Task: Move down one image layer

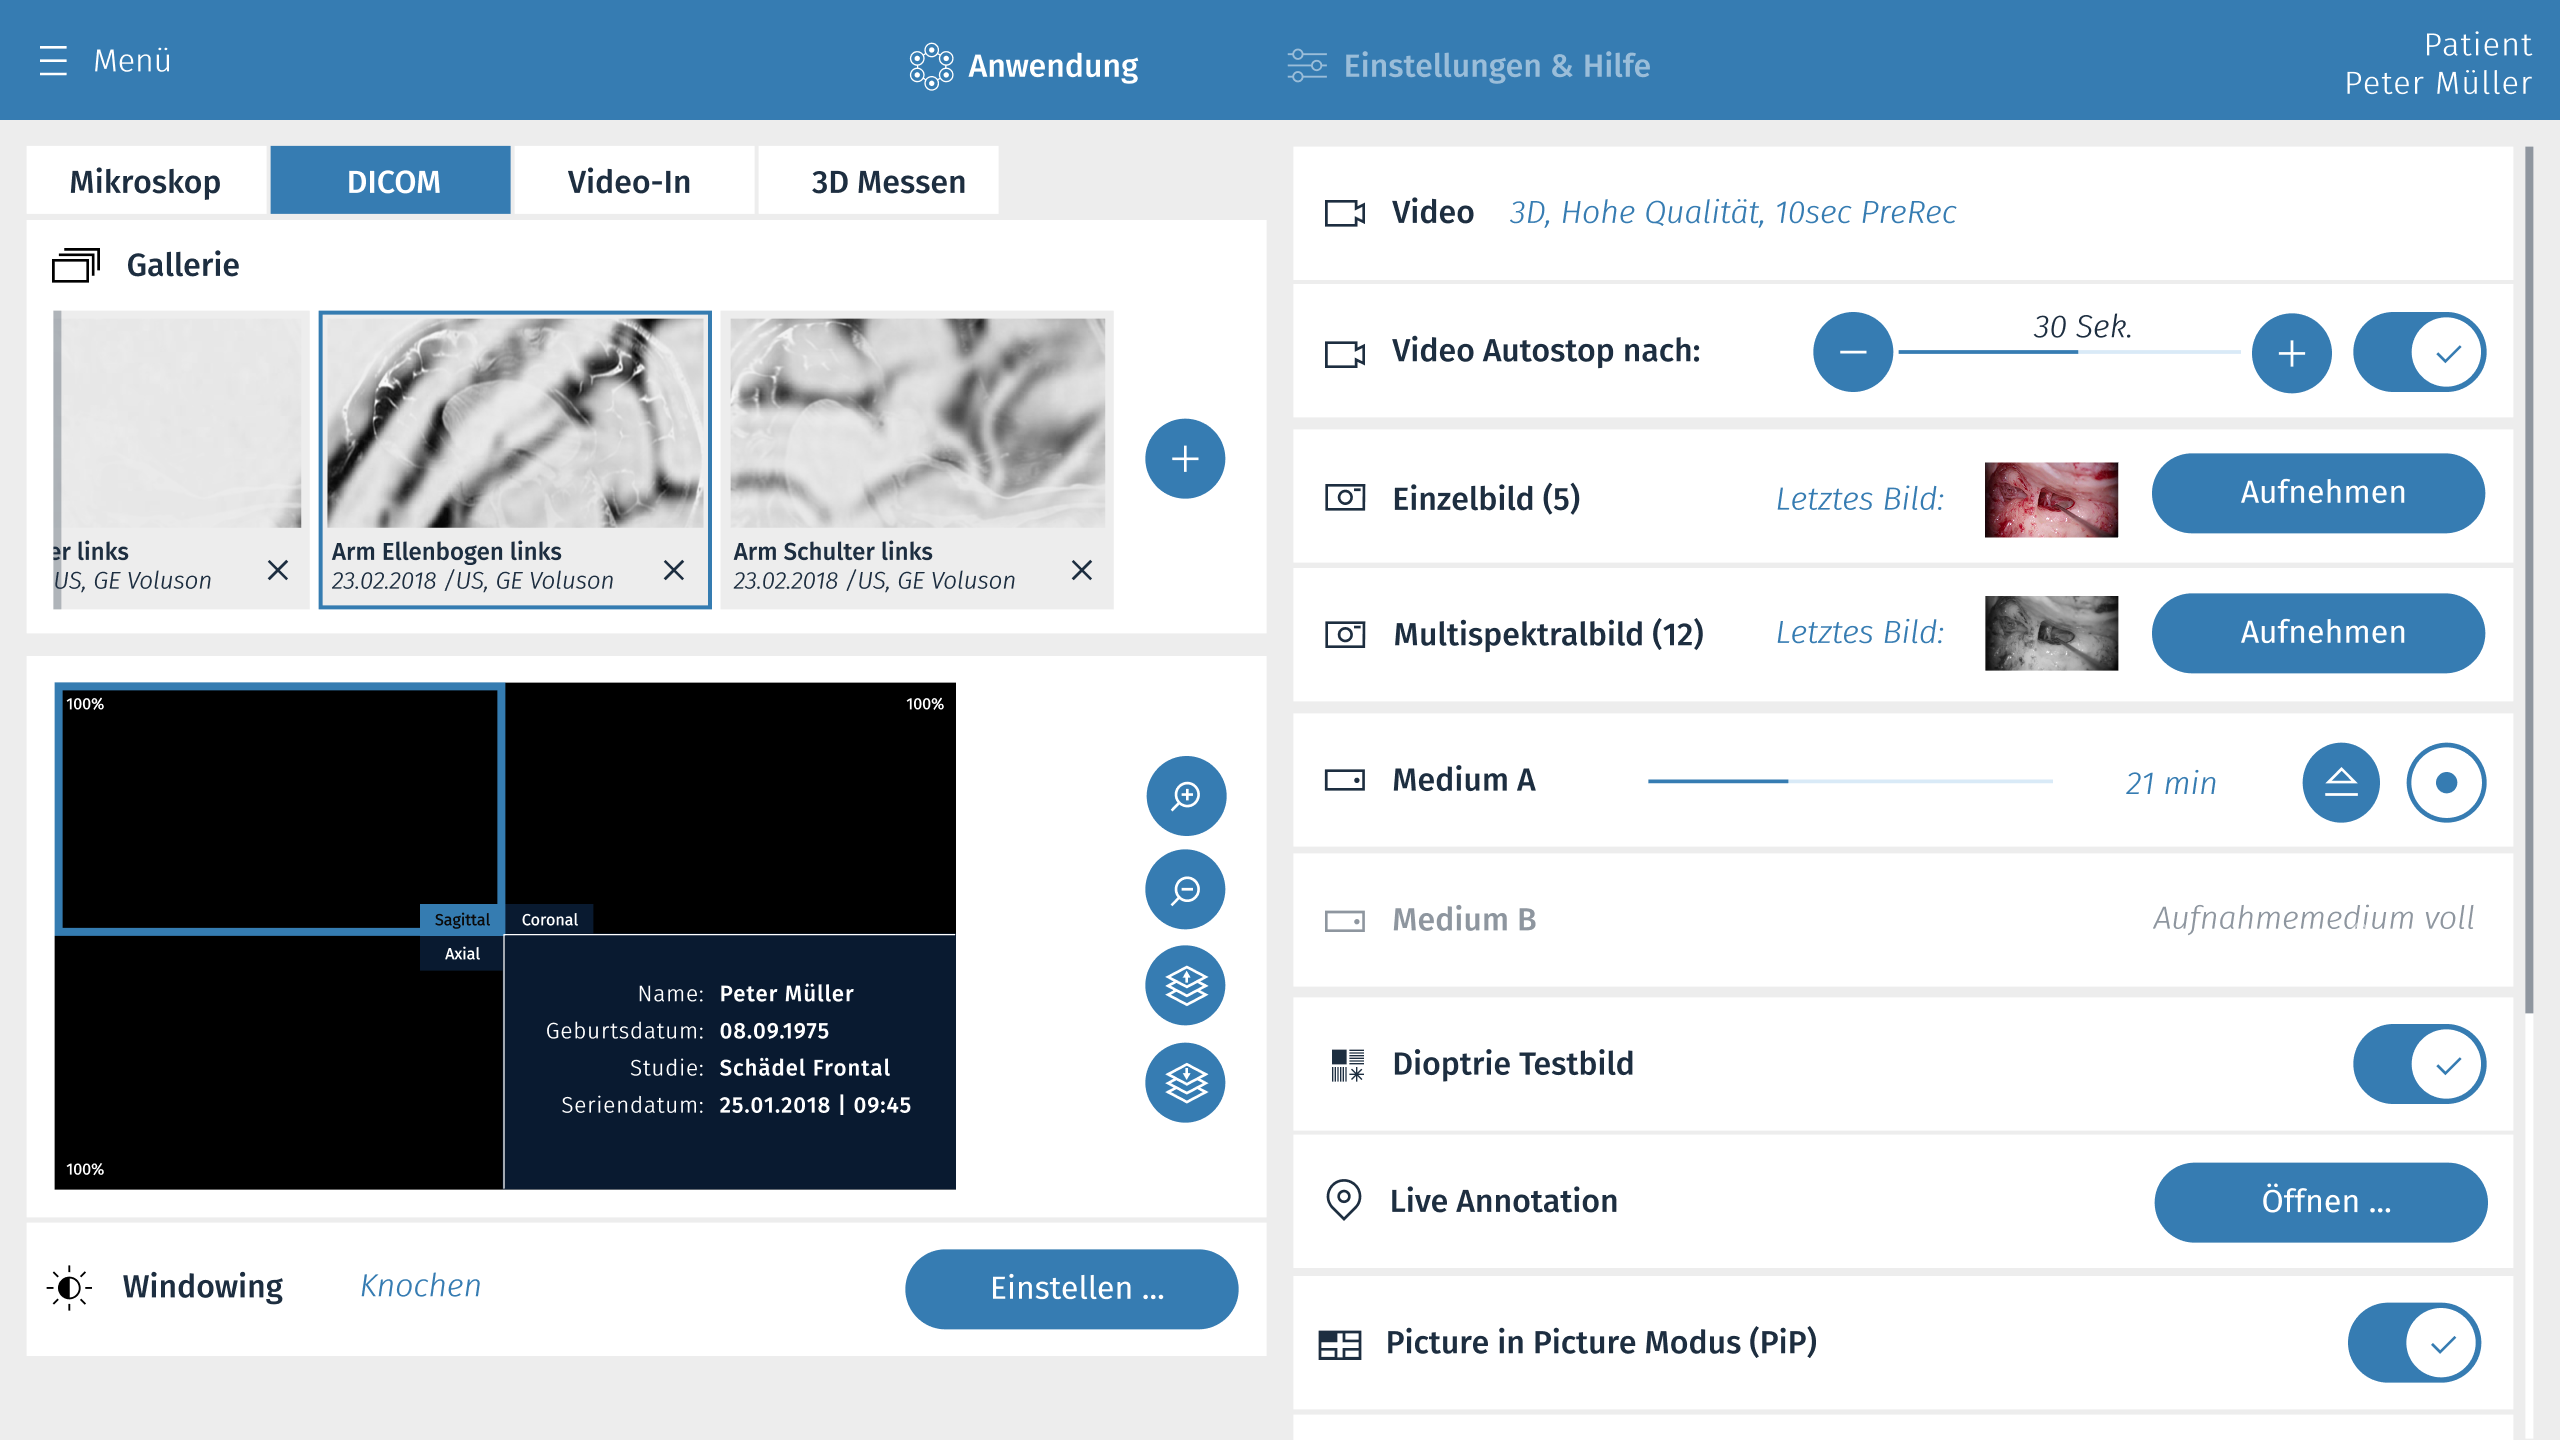Action: [x=1185, y=1082]
